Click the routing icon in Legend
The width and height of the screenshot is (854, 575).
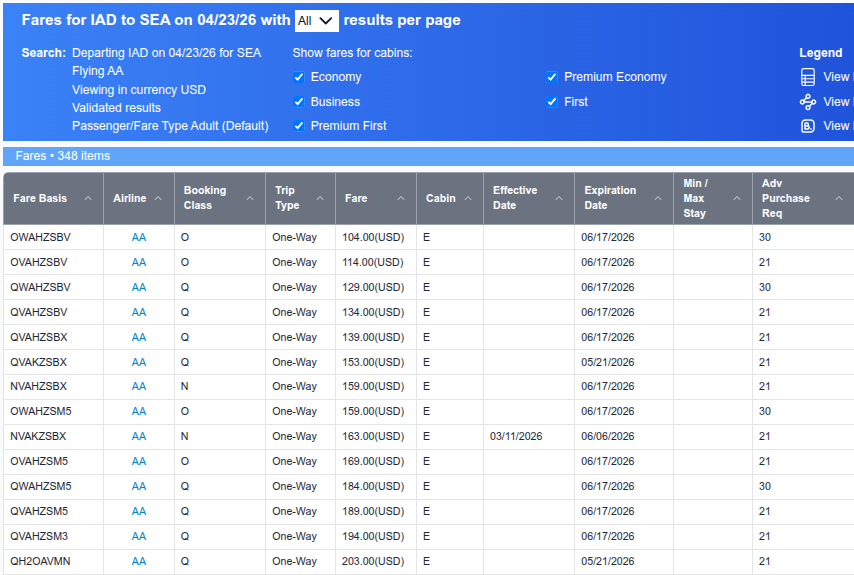pyautogui.click(x=808, y=102)
